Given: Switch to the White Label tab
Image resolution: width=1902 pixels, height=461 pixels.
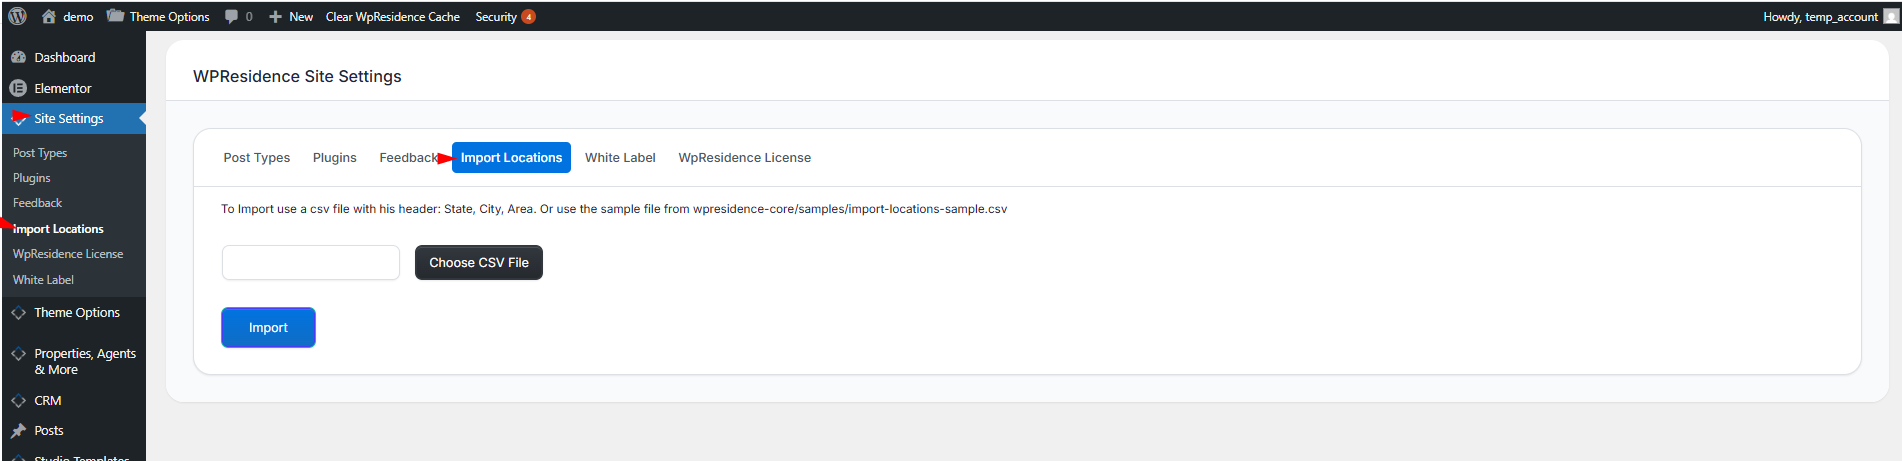Looking at the screenshot, I should click(620, 158).
